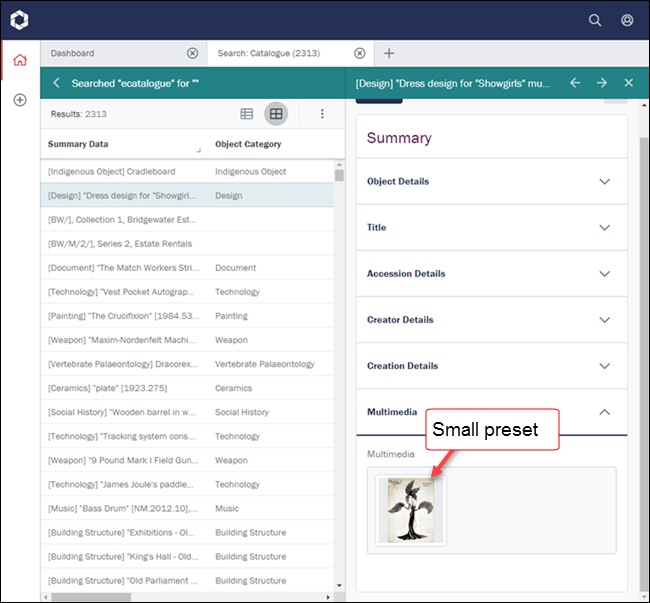The width and height of the screenshot is (650, 603).
Task: Add a new tab with the plus icon
Action: tap(389, 53)
